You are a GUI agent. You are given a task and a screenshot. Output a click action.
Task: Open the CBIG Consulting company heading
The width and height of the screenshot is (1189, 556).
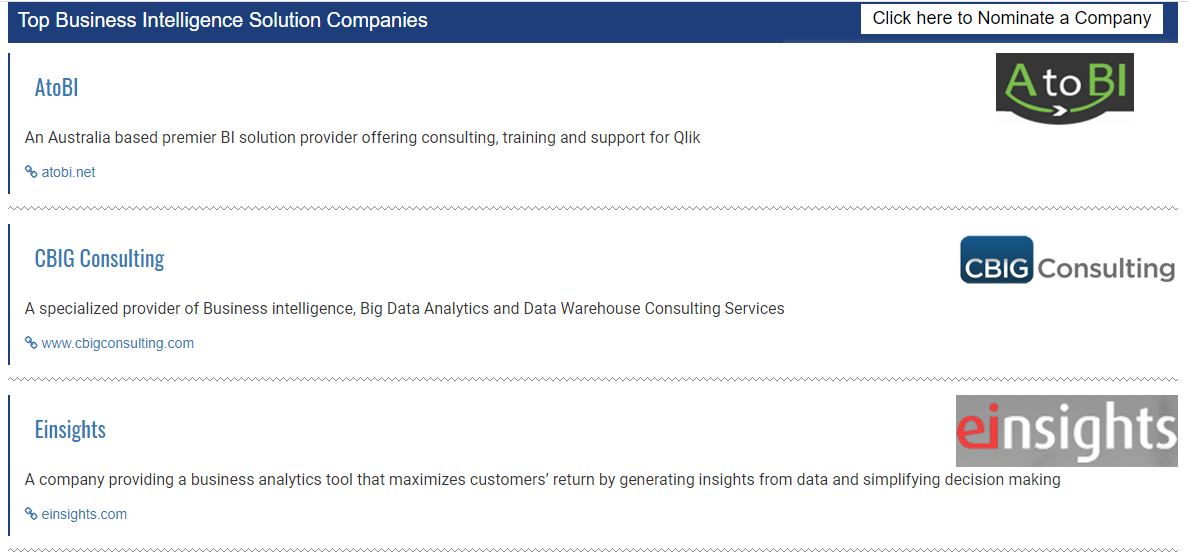coord(99,259)
